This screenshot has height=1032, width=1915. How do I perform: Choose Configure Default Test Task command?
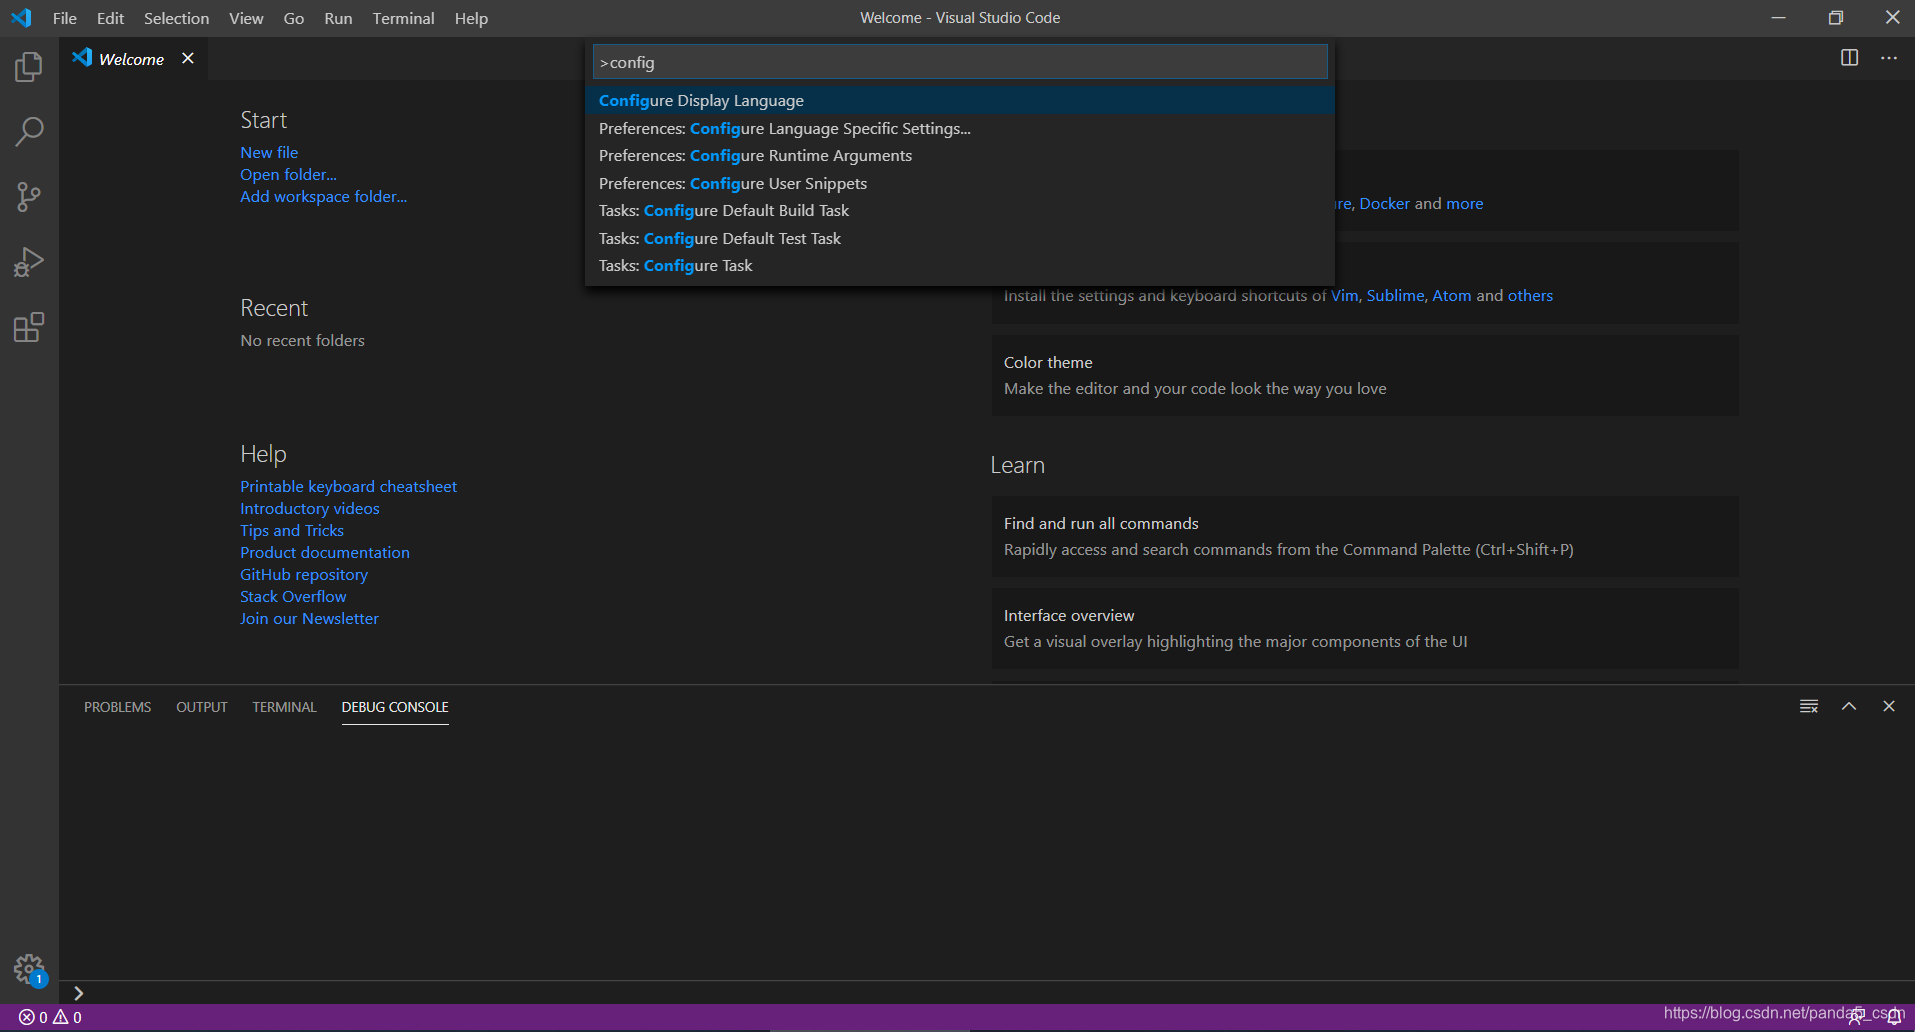960,238
